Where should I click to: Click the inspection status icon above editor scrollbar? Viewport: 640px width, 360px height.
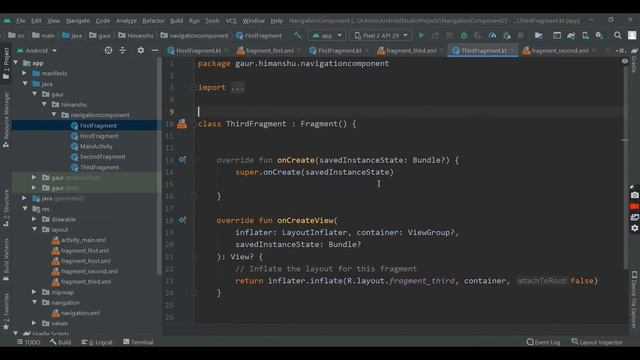[x=625, y=61]
